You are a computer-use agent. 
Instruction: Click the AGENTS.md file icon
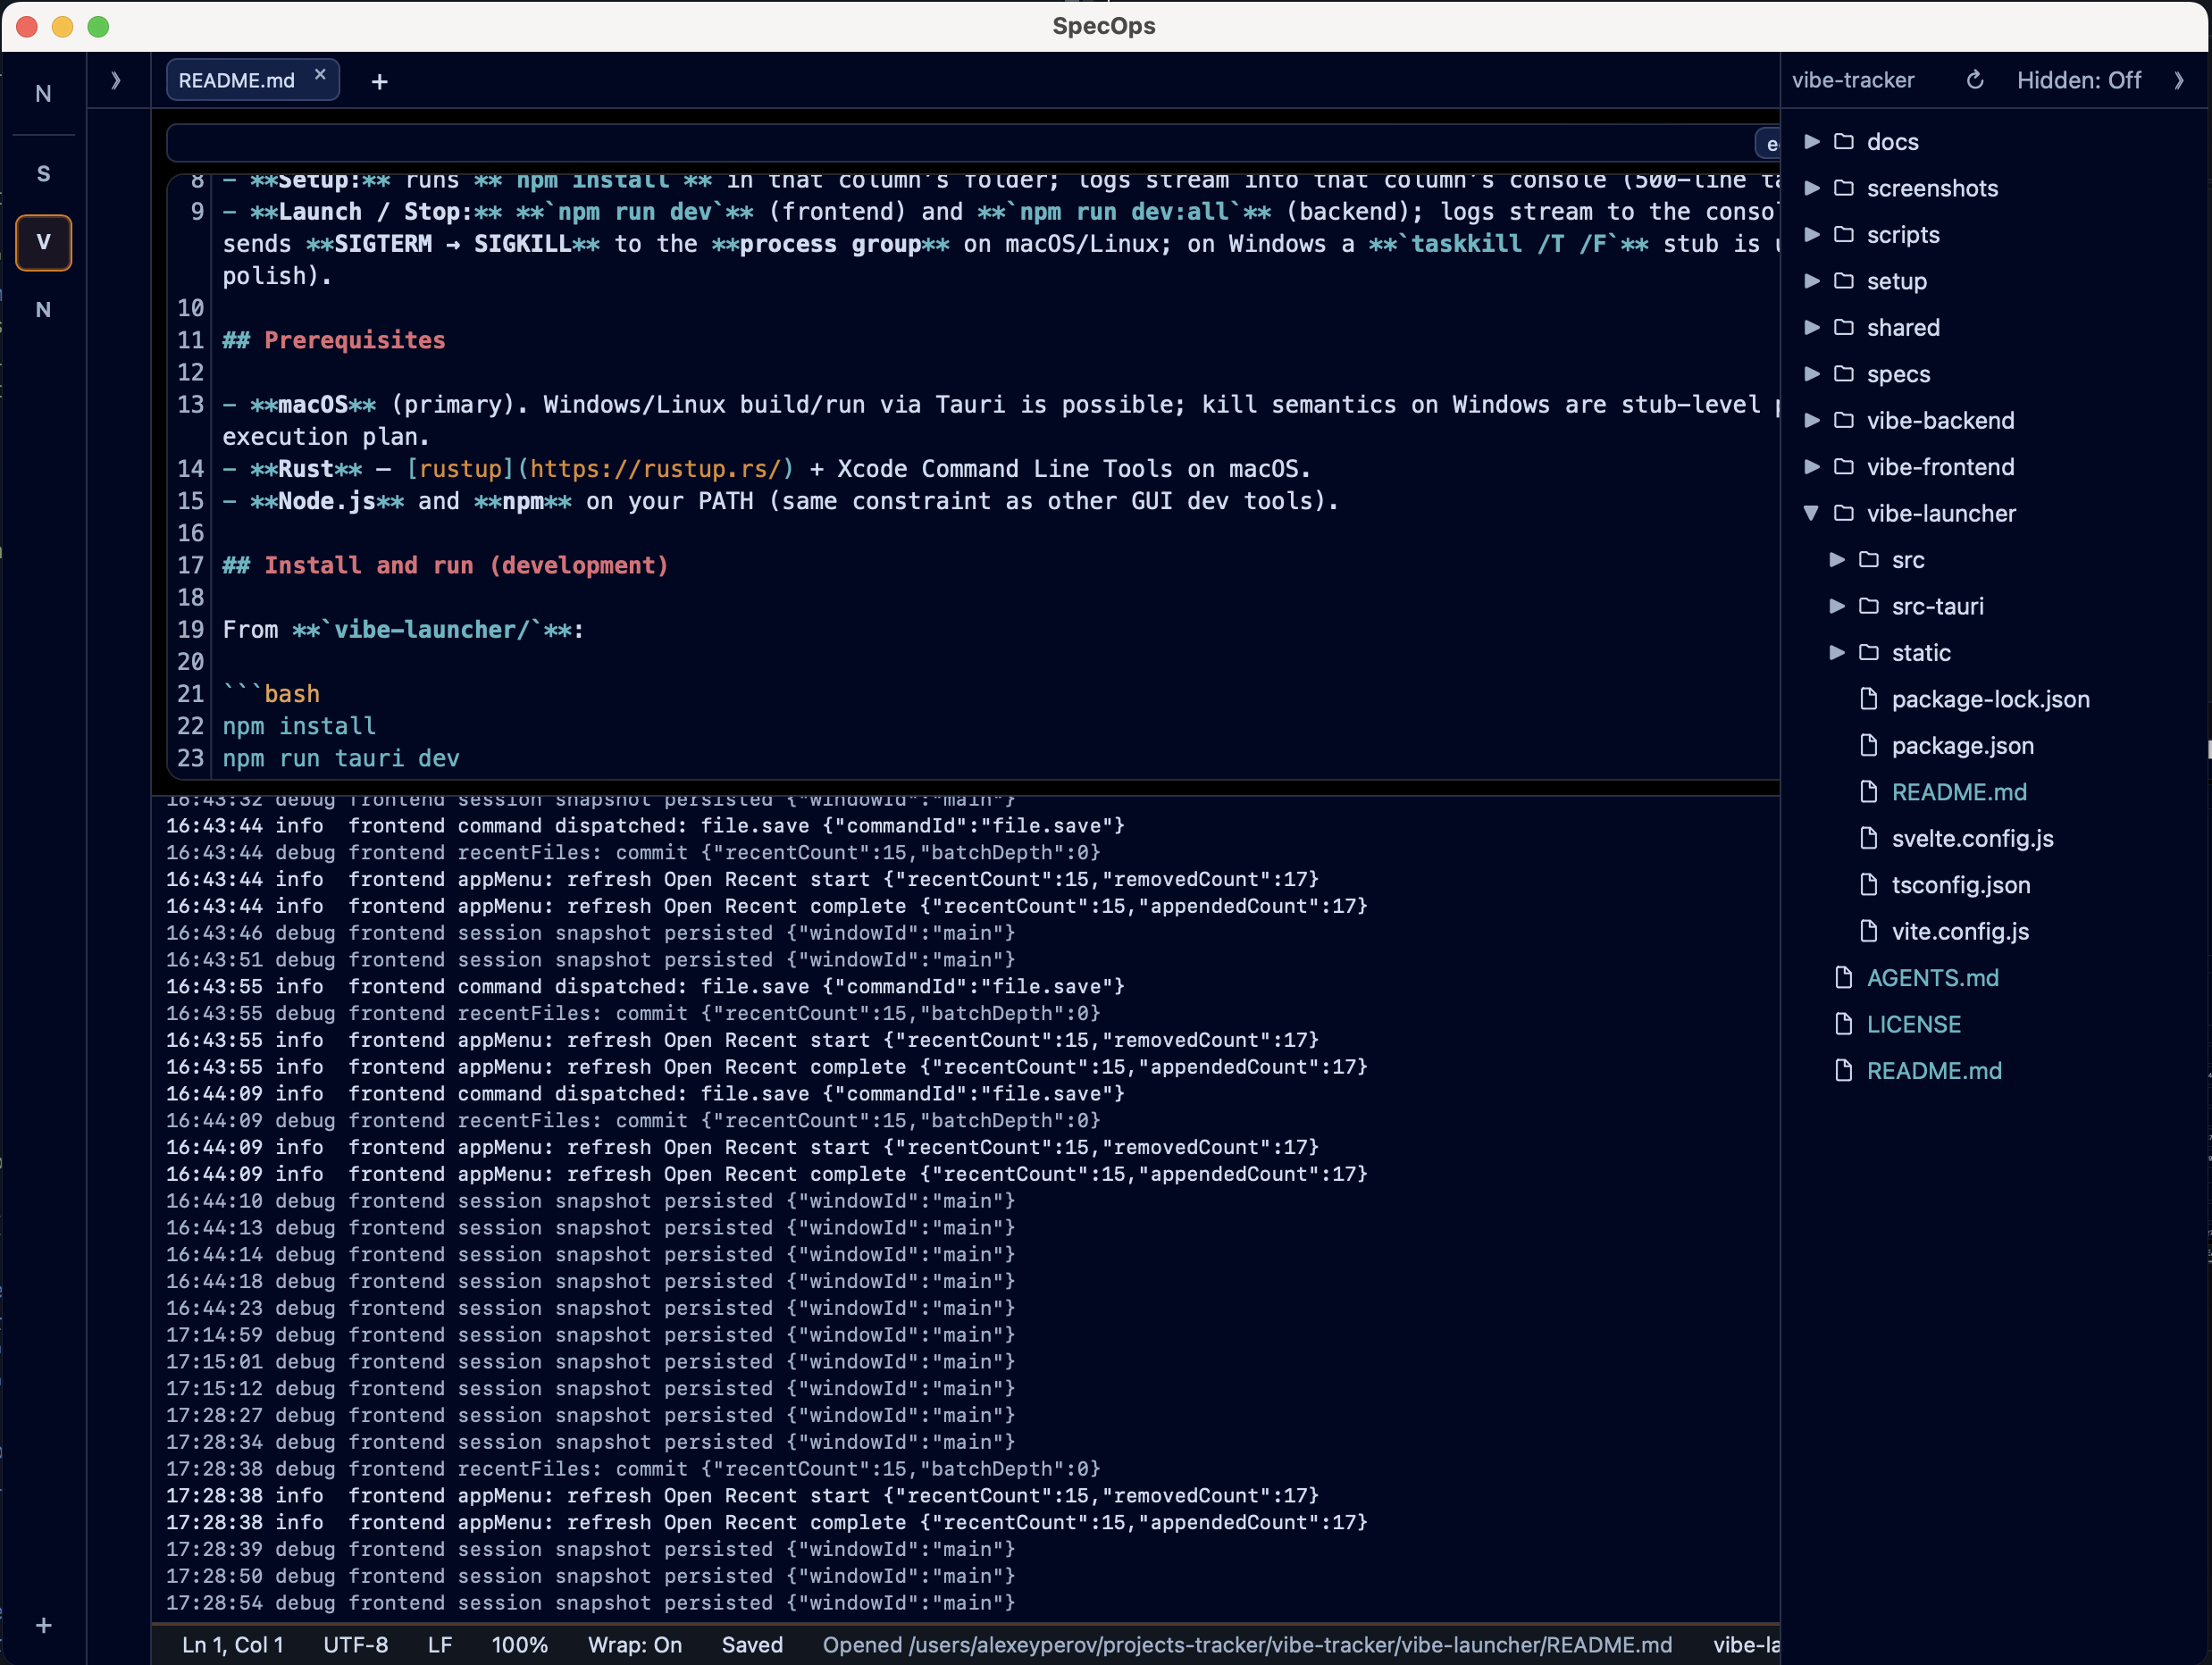point(1843,978)
